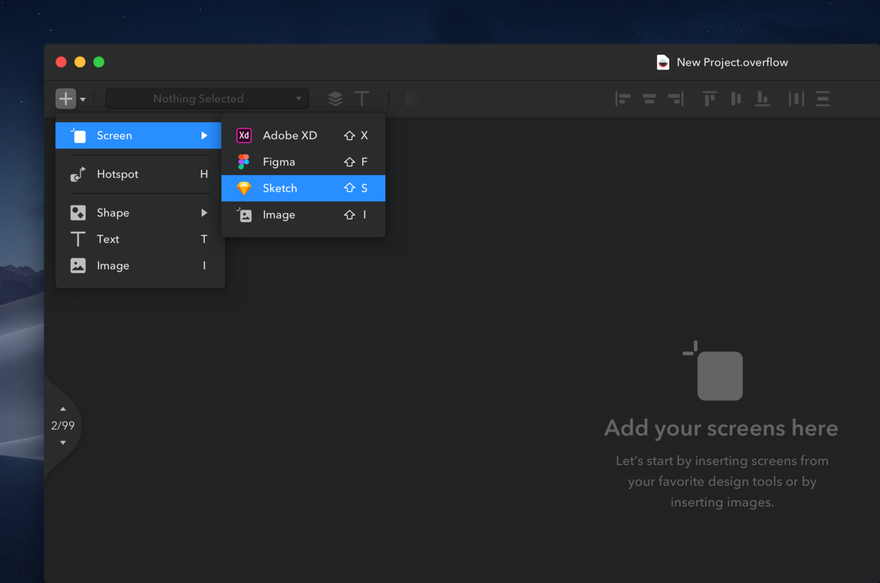Image resolution: width=880 pixels, height=583 pixels.
Task: Select Image in the insert menu
Action: click(140, 265)
